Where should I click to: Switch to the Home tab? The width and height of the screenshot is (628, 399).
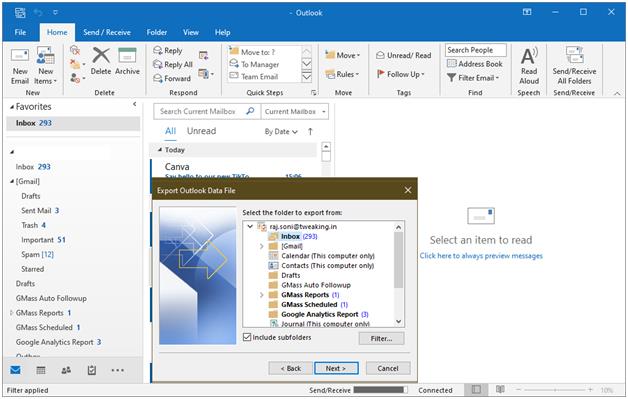pyautogui.click(x=57, y=32)
